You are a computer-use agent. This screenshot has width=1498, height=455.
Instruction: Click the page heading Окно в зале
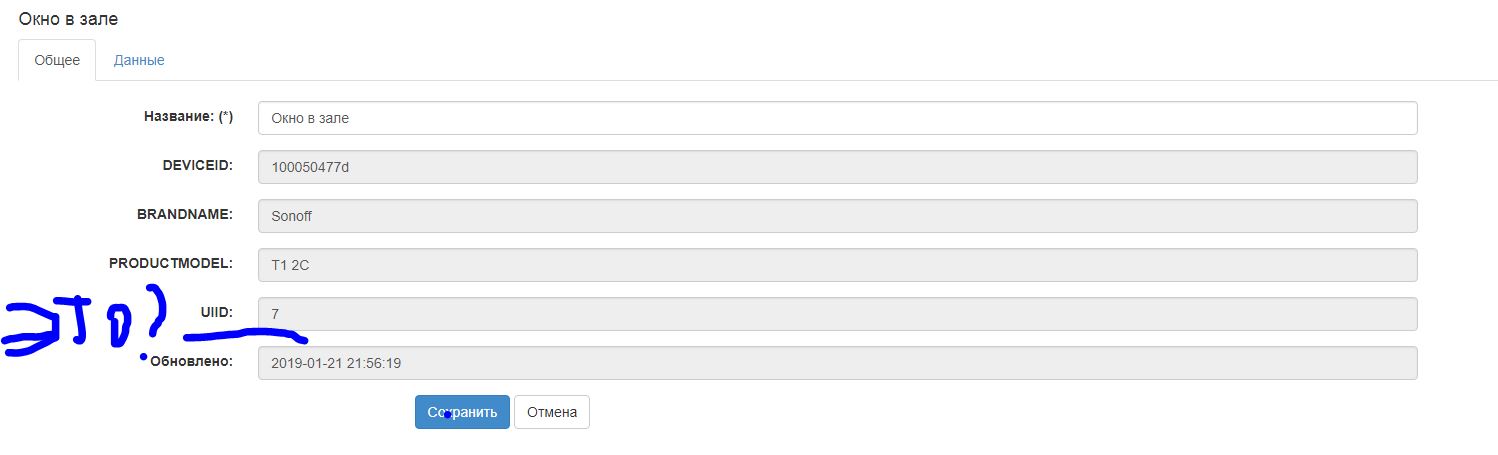(75, 19)
